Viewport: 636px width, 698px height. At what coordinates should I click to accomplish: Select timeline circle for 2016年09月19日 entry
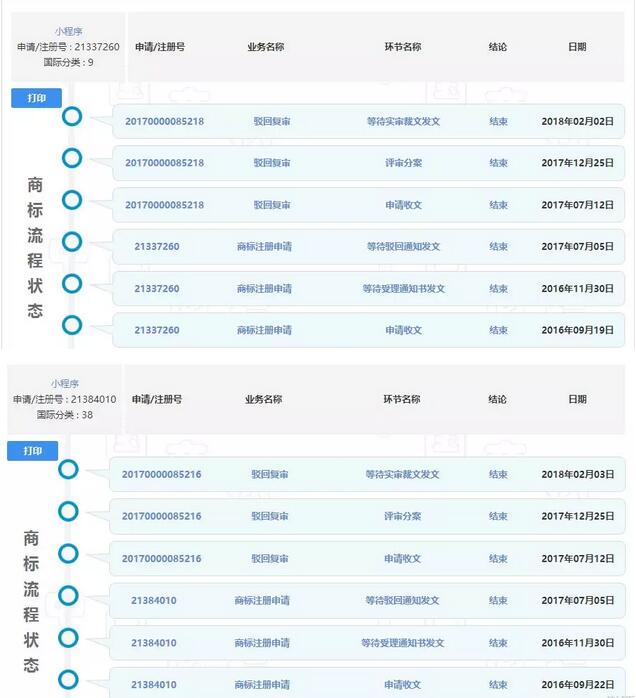click(x=72, y=325)
